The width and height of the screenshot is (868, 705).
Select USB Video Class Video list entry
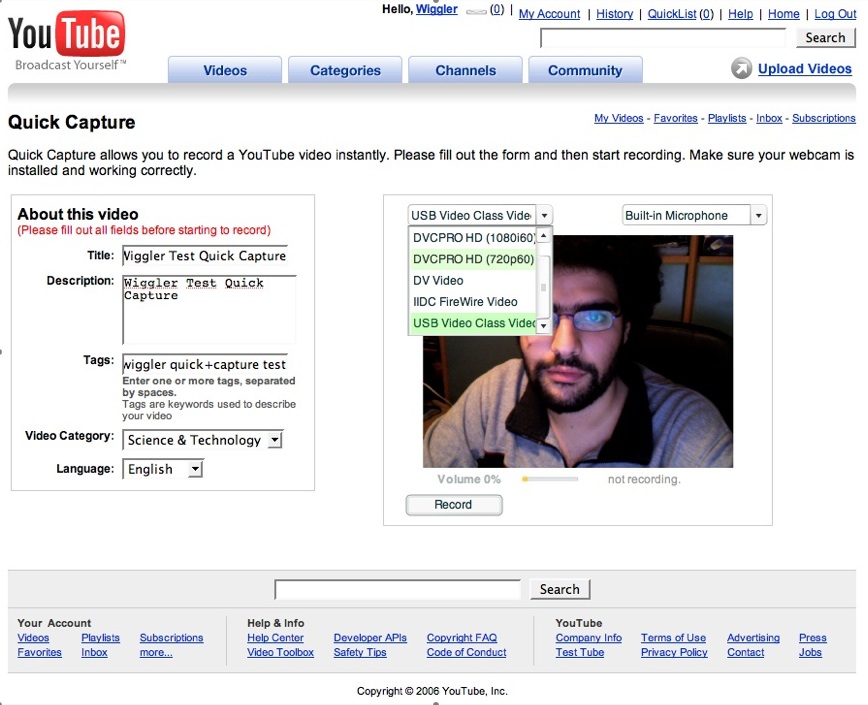pyautogui.click(x=473, y=323)
